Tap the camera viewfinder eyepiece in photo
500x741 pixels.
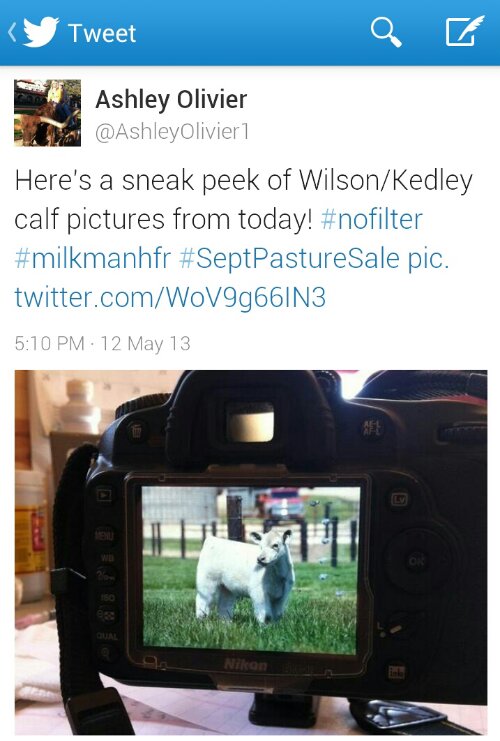pyautogui.click(x=250, y=422)
